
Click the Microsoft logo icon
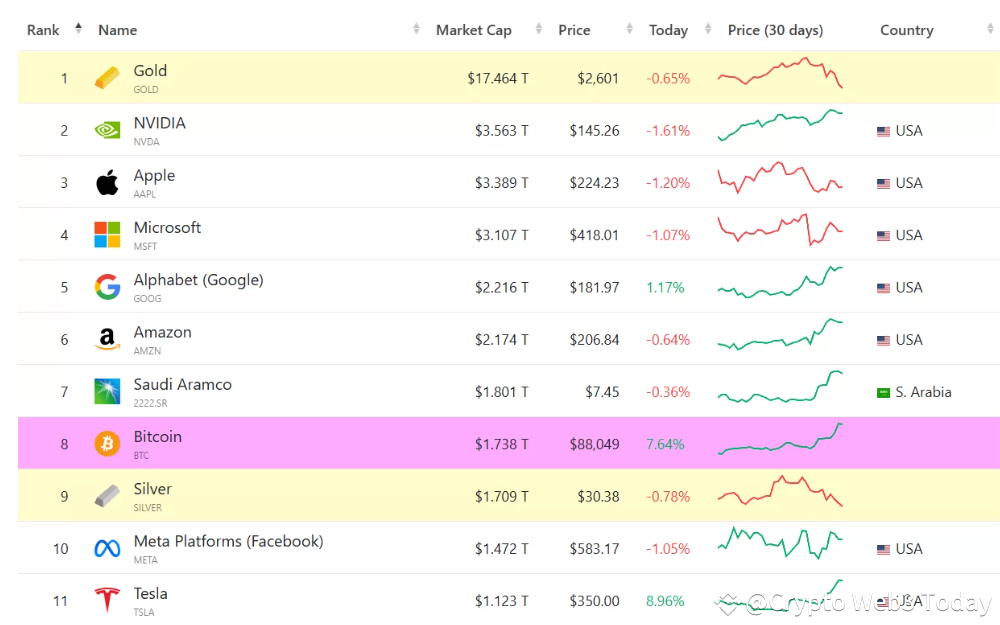point(107,234)
